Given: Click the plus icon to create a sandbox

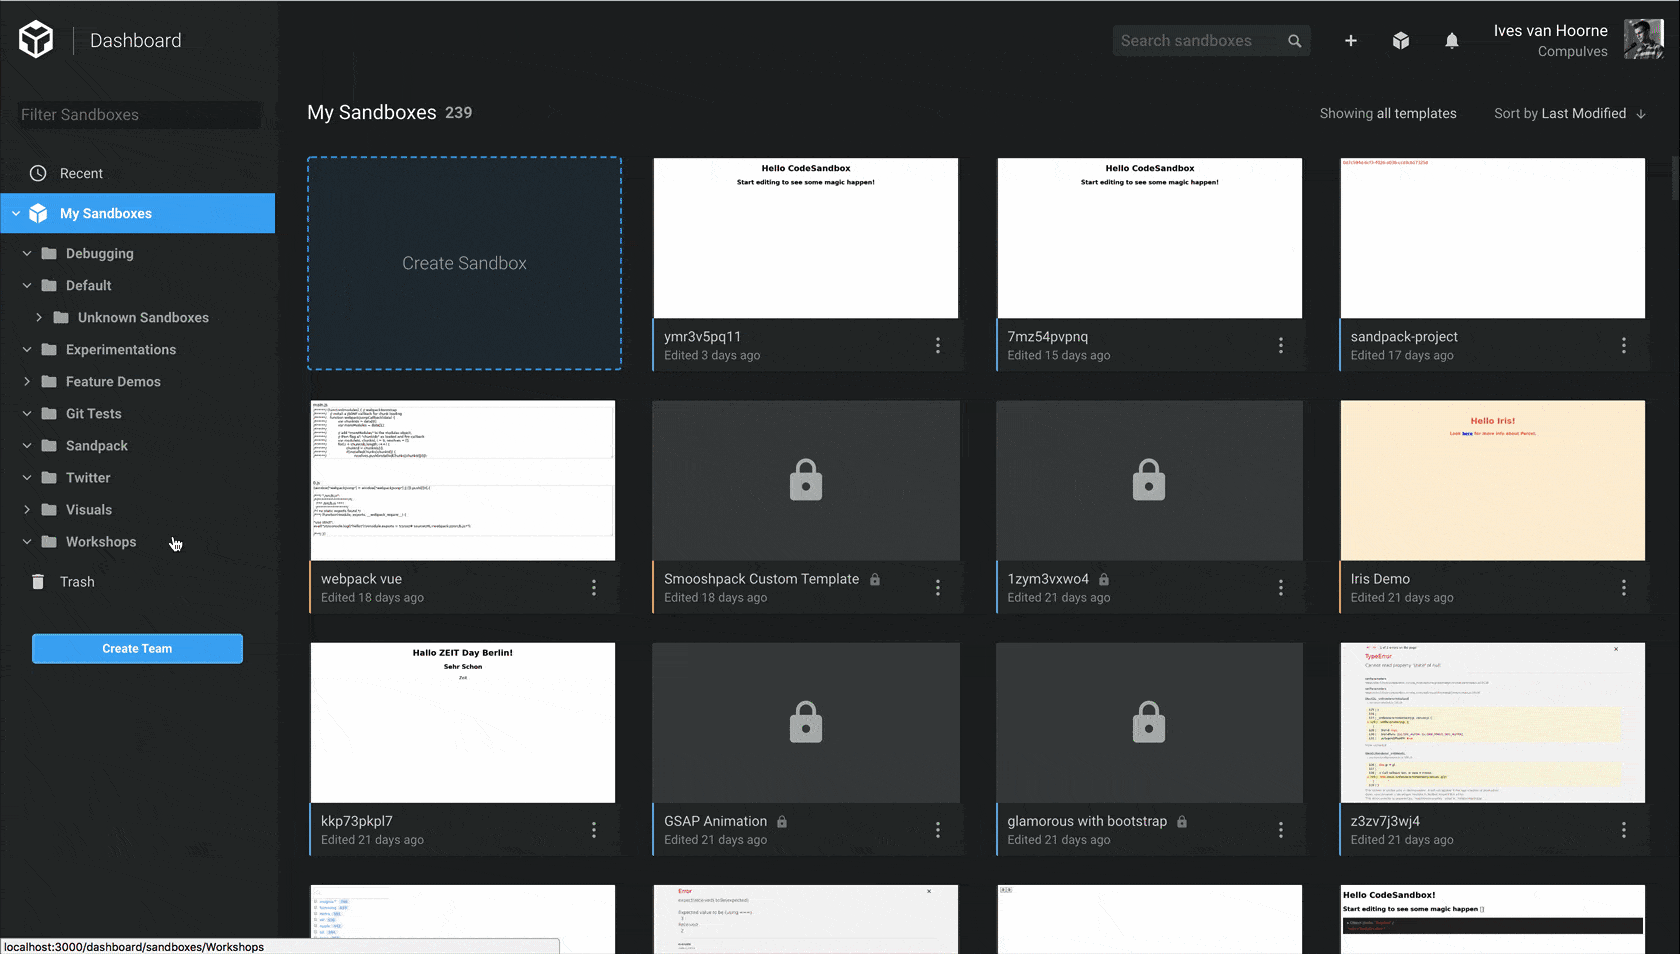Looking at the screenshot, I should pyautogui.click(x=1351, y=41).
